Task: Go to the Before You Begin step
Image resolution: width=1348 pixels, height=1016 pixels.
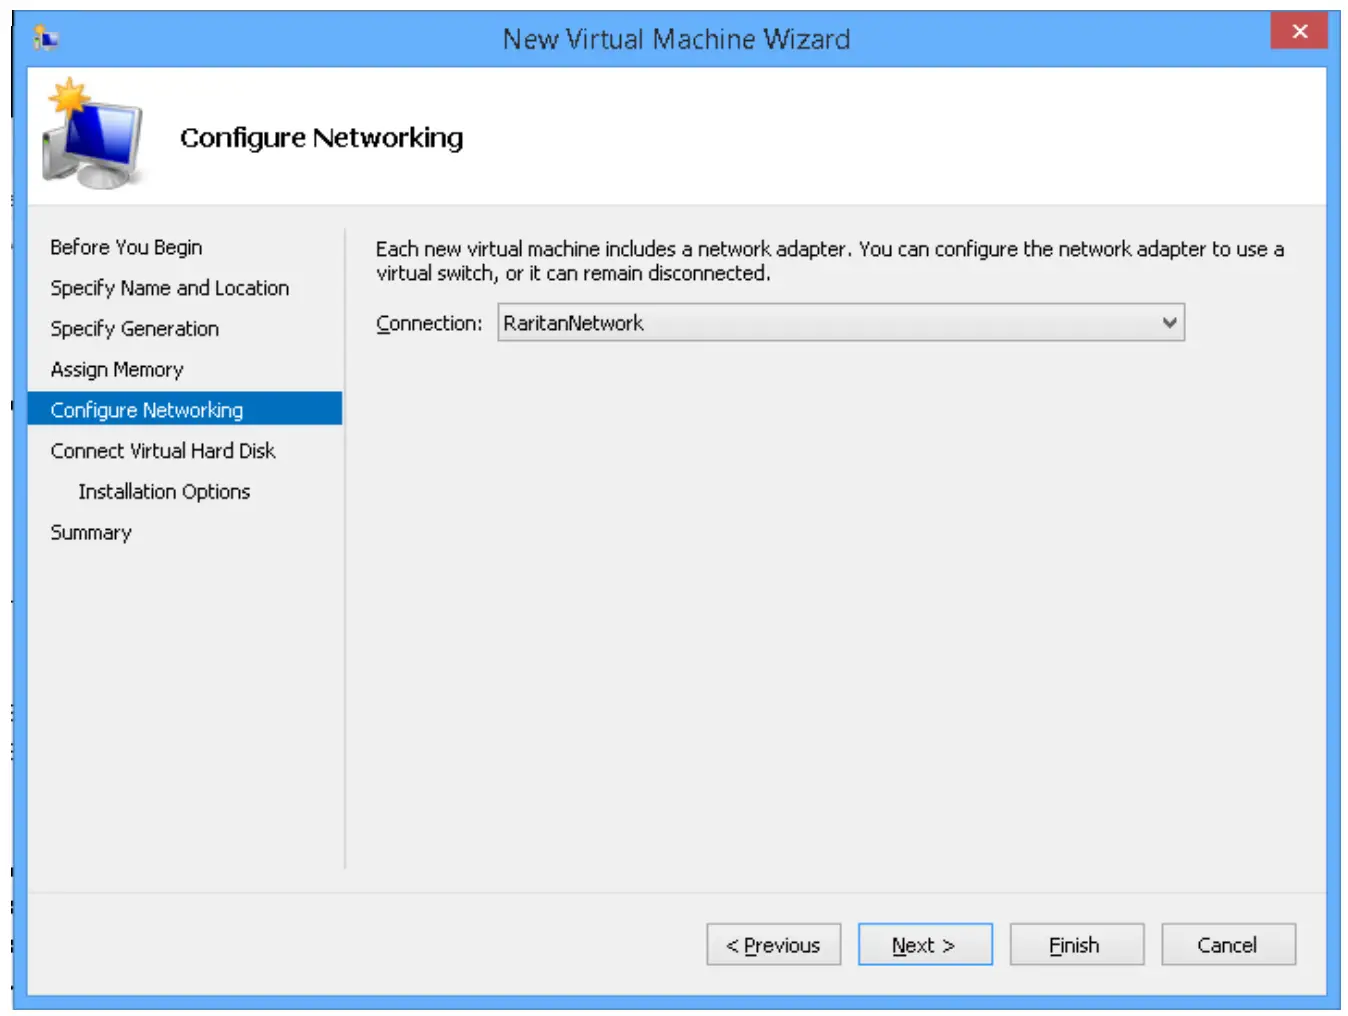Action: (x=126, y=247)
